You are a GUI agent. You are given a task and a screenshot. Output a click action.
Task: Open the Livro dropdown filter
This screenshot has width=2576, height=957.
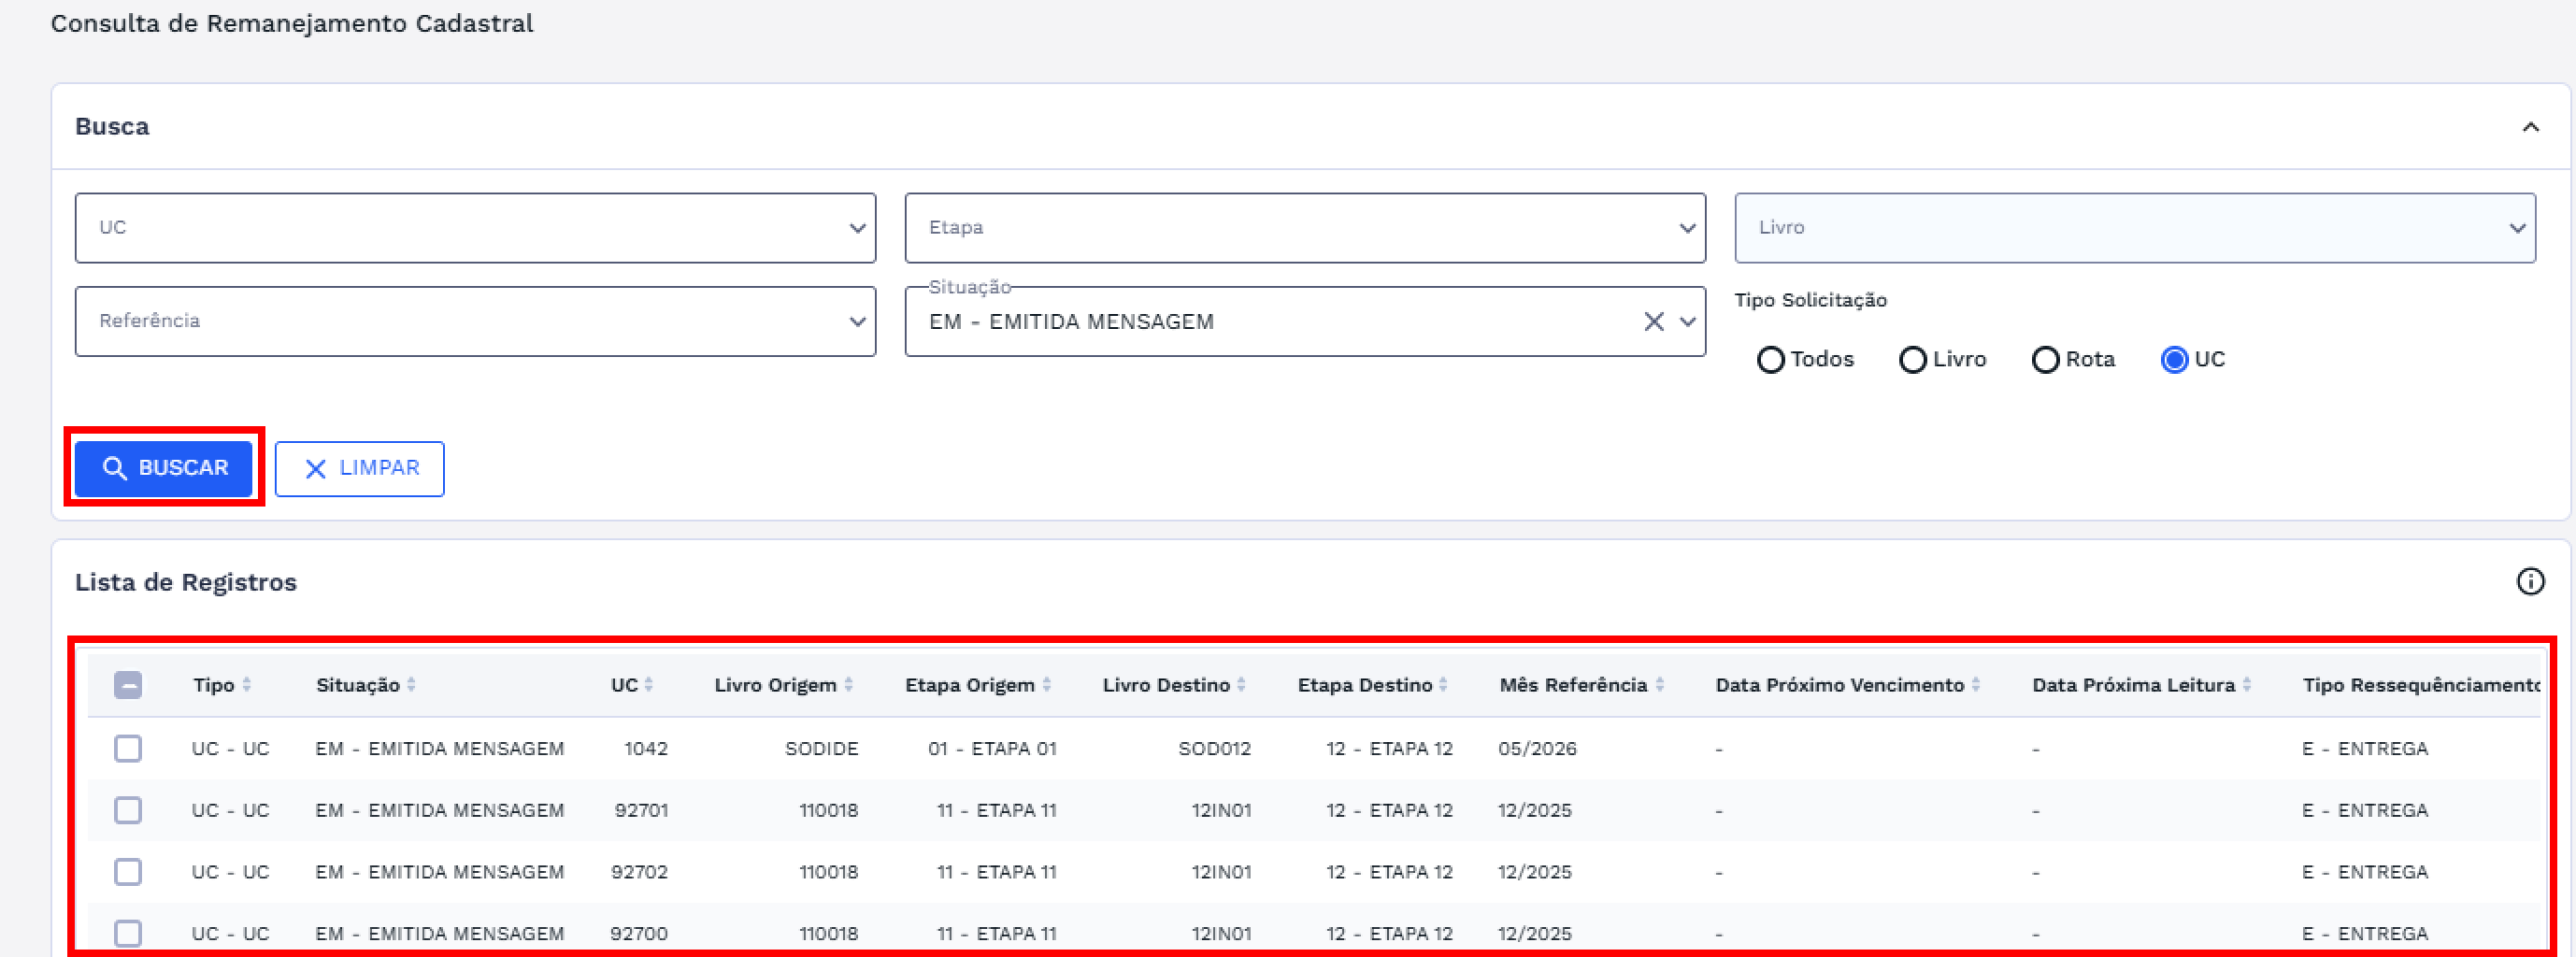click(x=2135, y=228)
